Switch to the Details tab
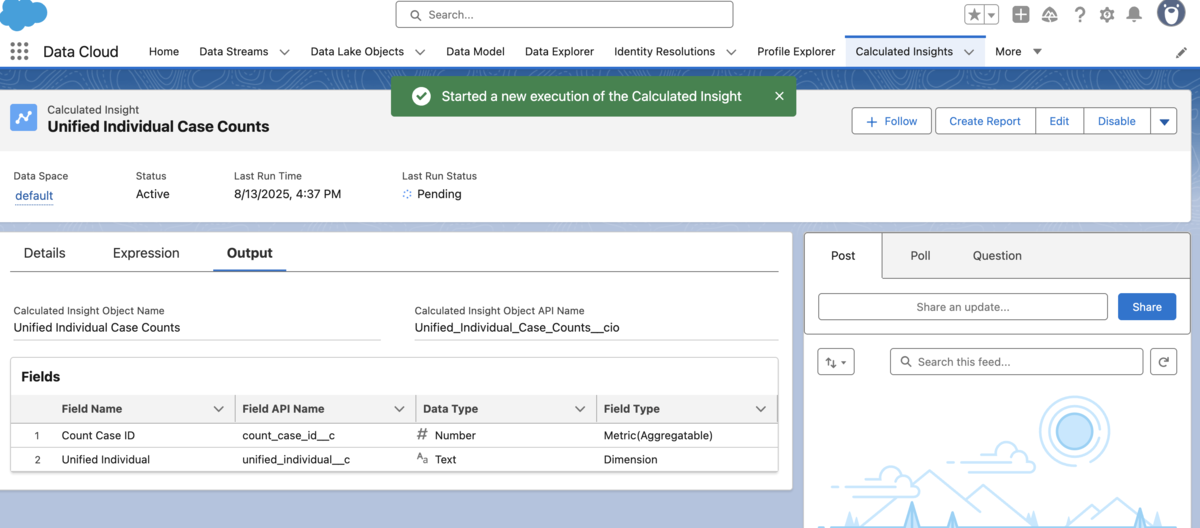The width and height of the screenshot is (1200, 528). pyautogui.click(x=45, y=253)
